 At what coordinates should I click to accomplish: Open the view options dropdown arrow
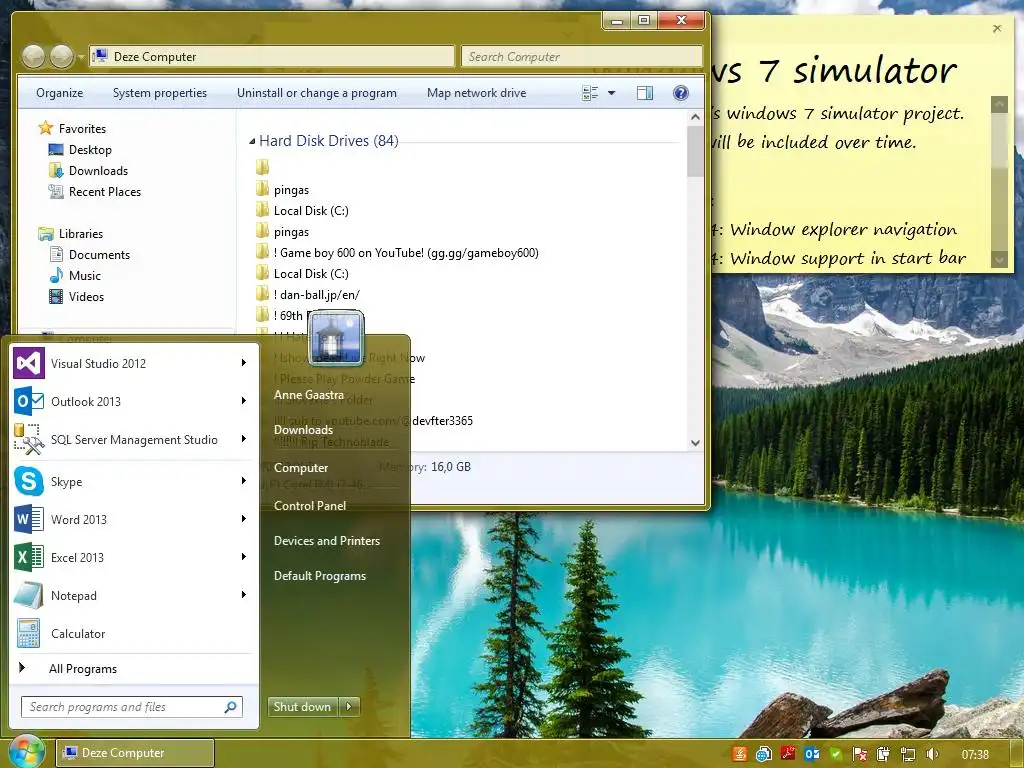(x=611, y=93)
